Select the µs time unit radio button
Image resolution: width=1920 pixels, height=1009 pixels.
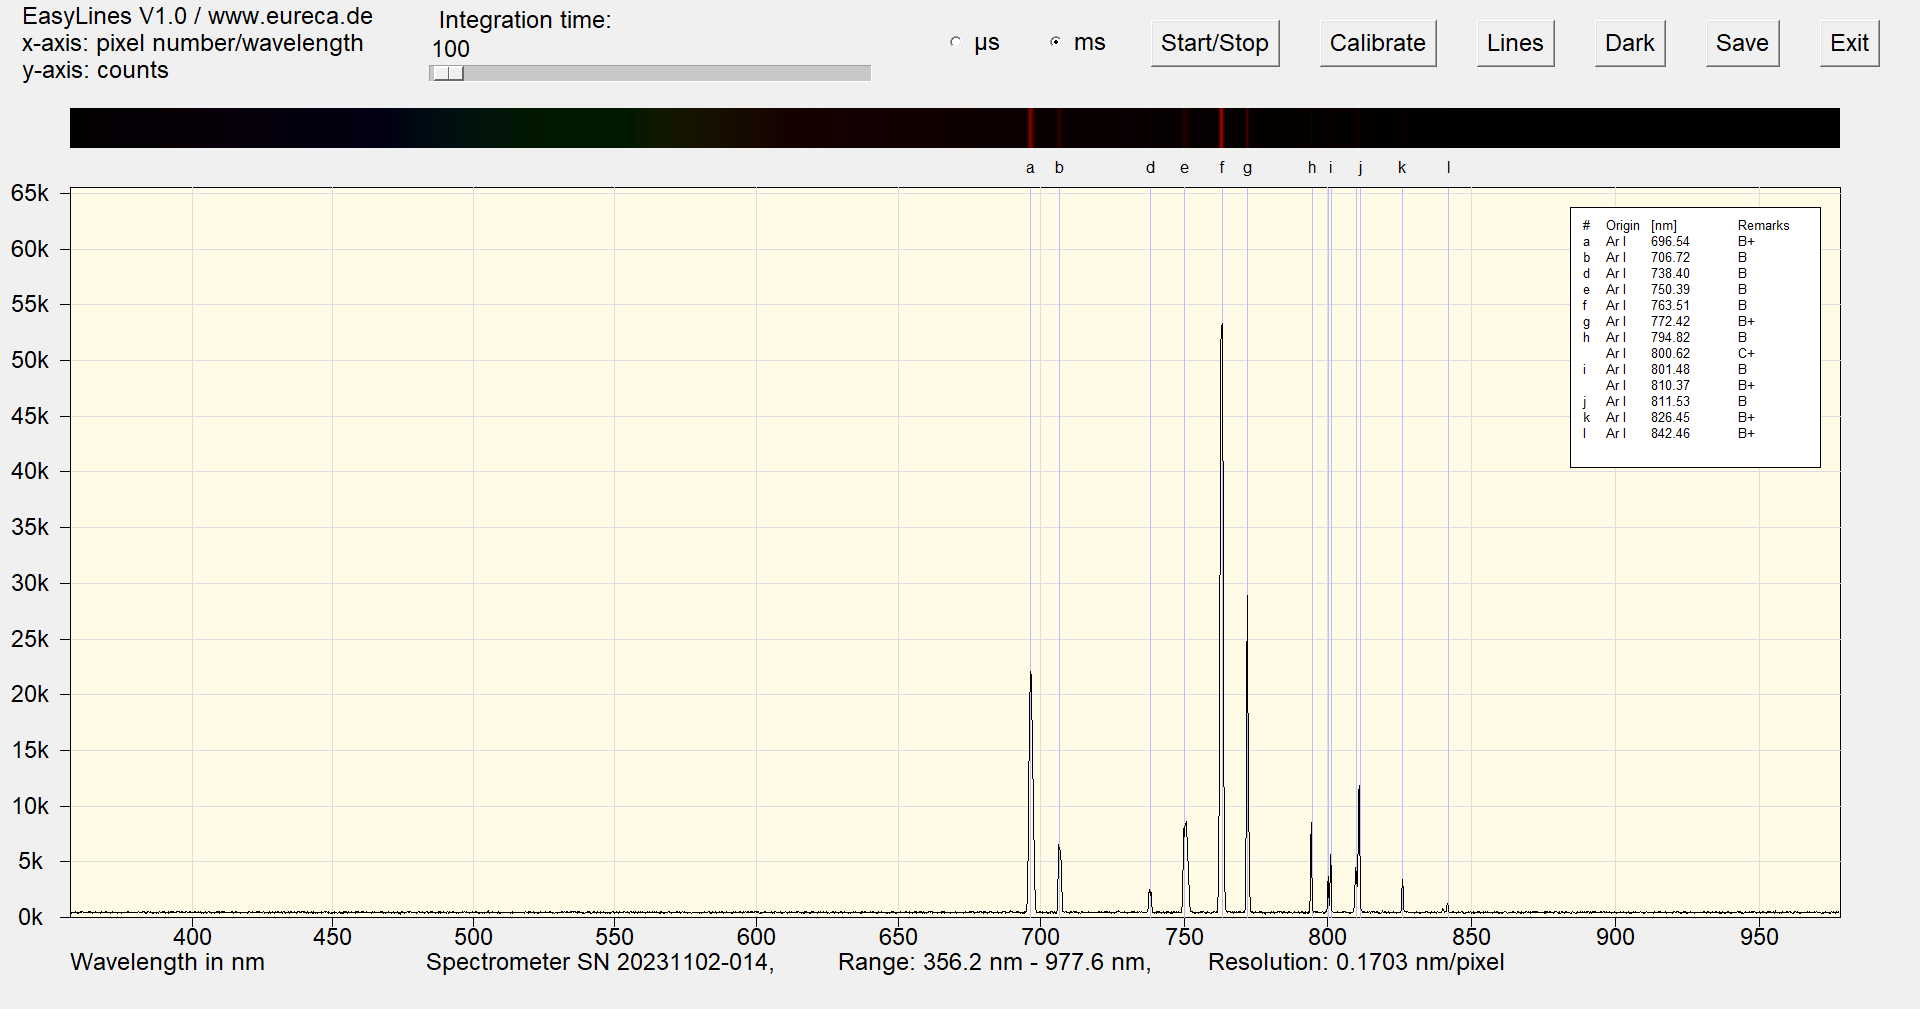coord(956,42)
